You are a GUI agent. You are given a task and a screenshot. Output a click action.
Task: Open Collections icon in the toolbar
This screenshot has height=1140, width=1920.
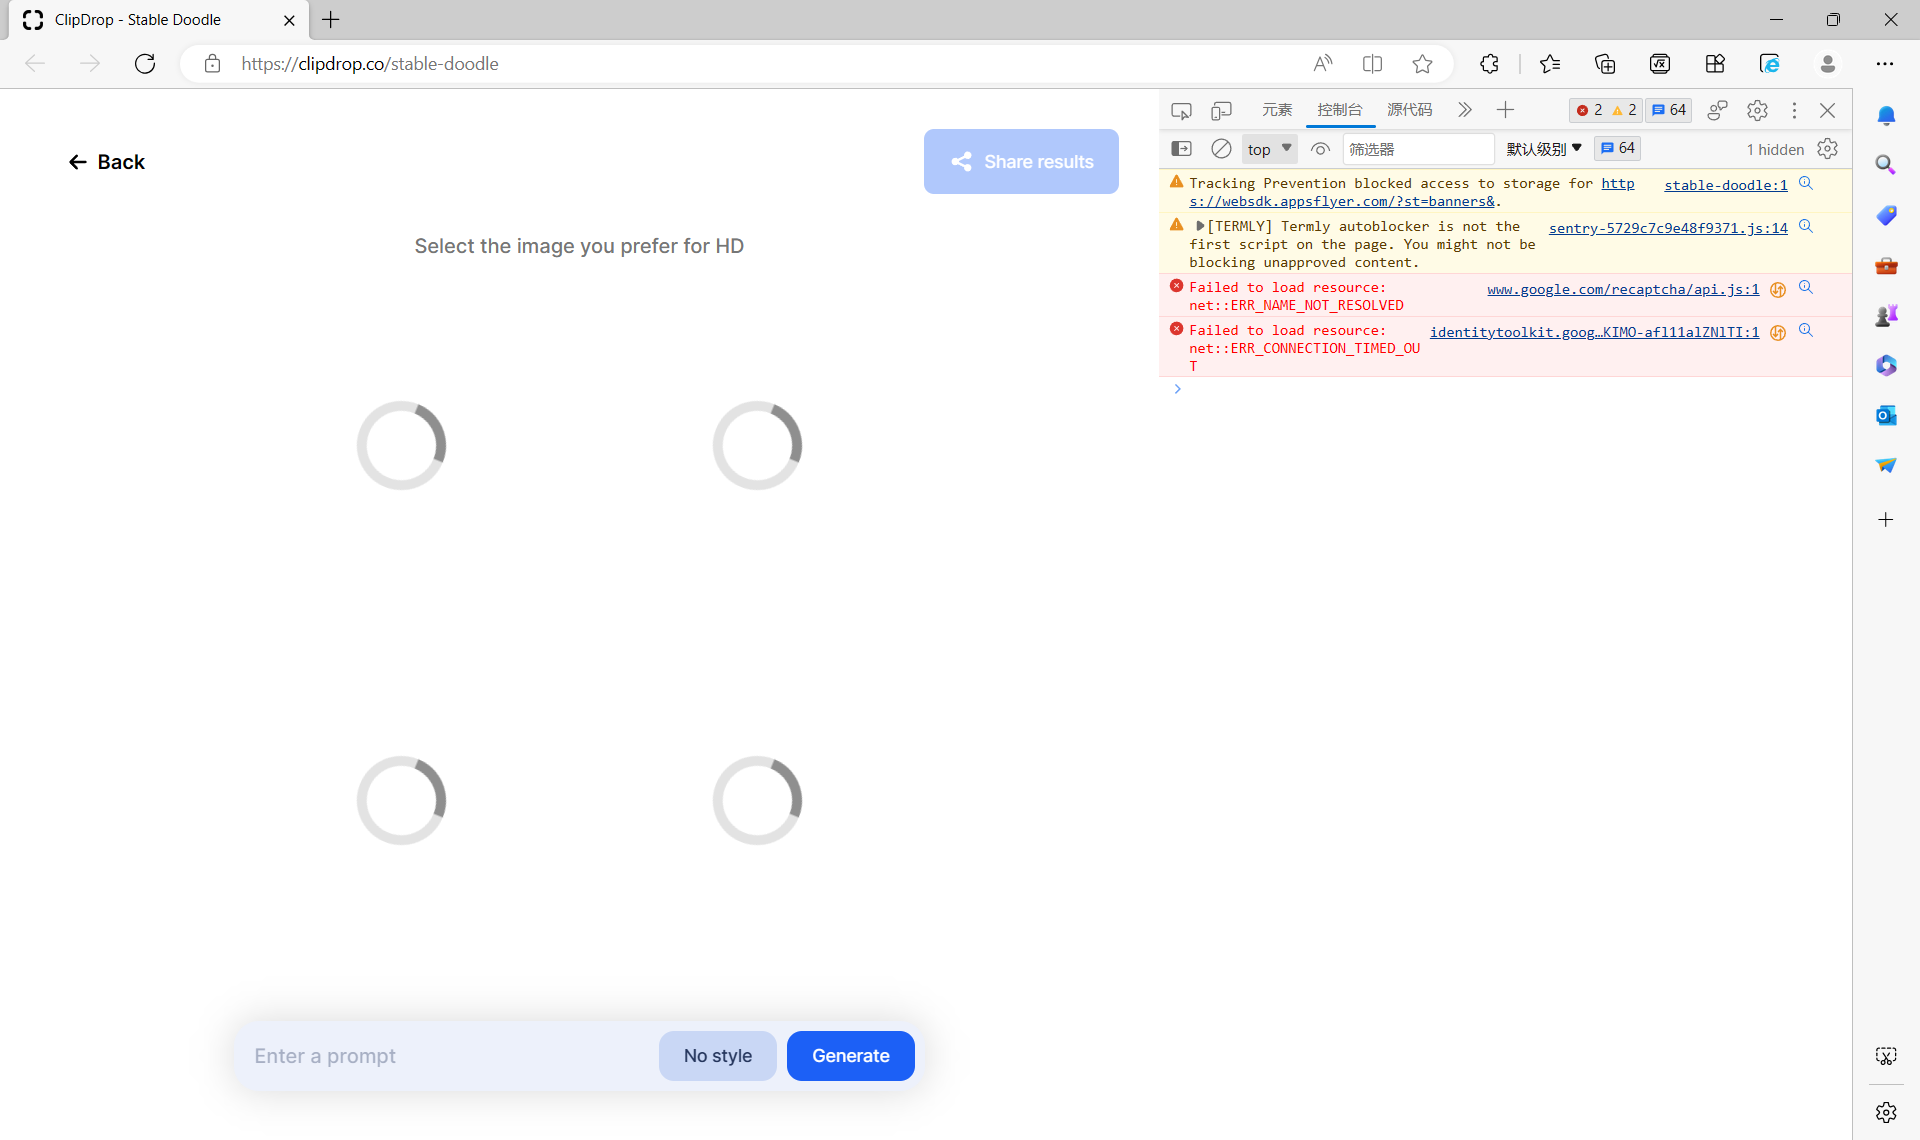1605,64
